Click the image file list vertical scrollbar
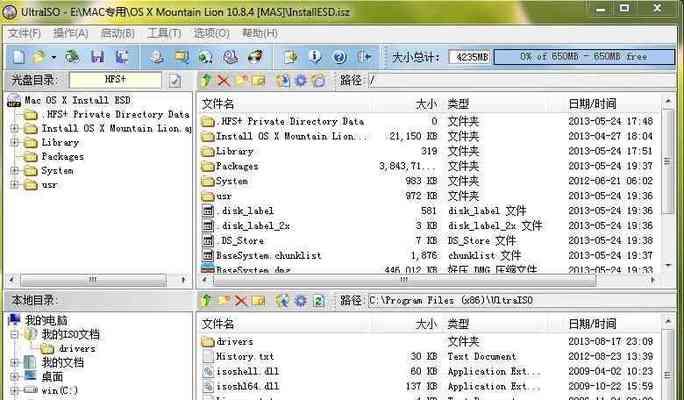Viewport: 684px width, 400px height. click(x=668, y=183)
